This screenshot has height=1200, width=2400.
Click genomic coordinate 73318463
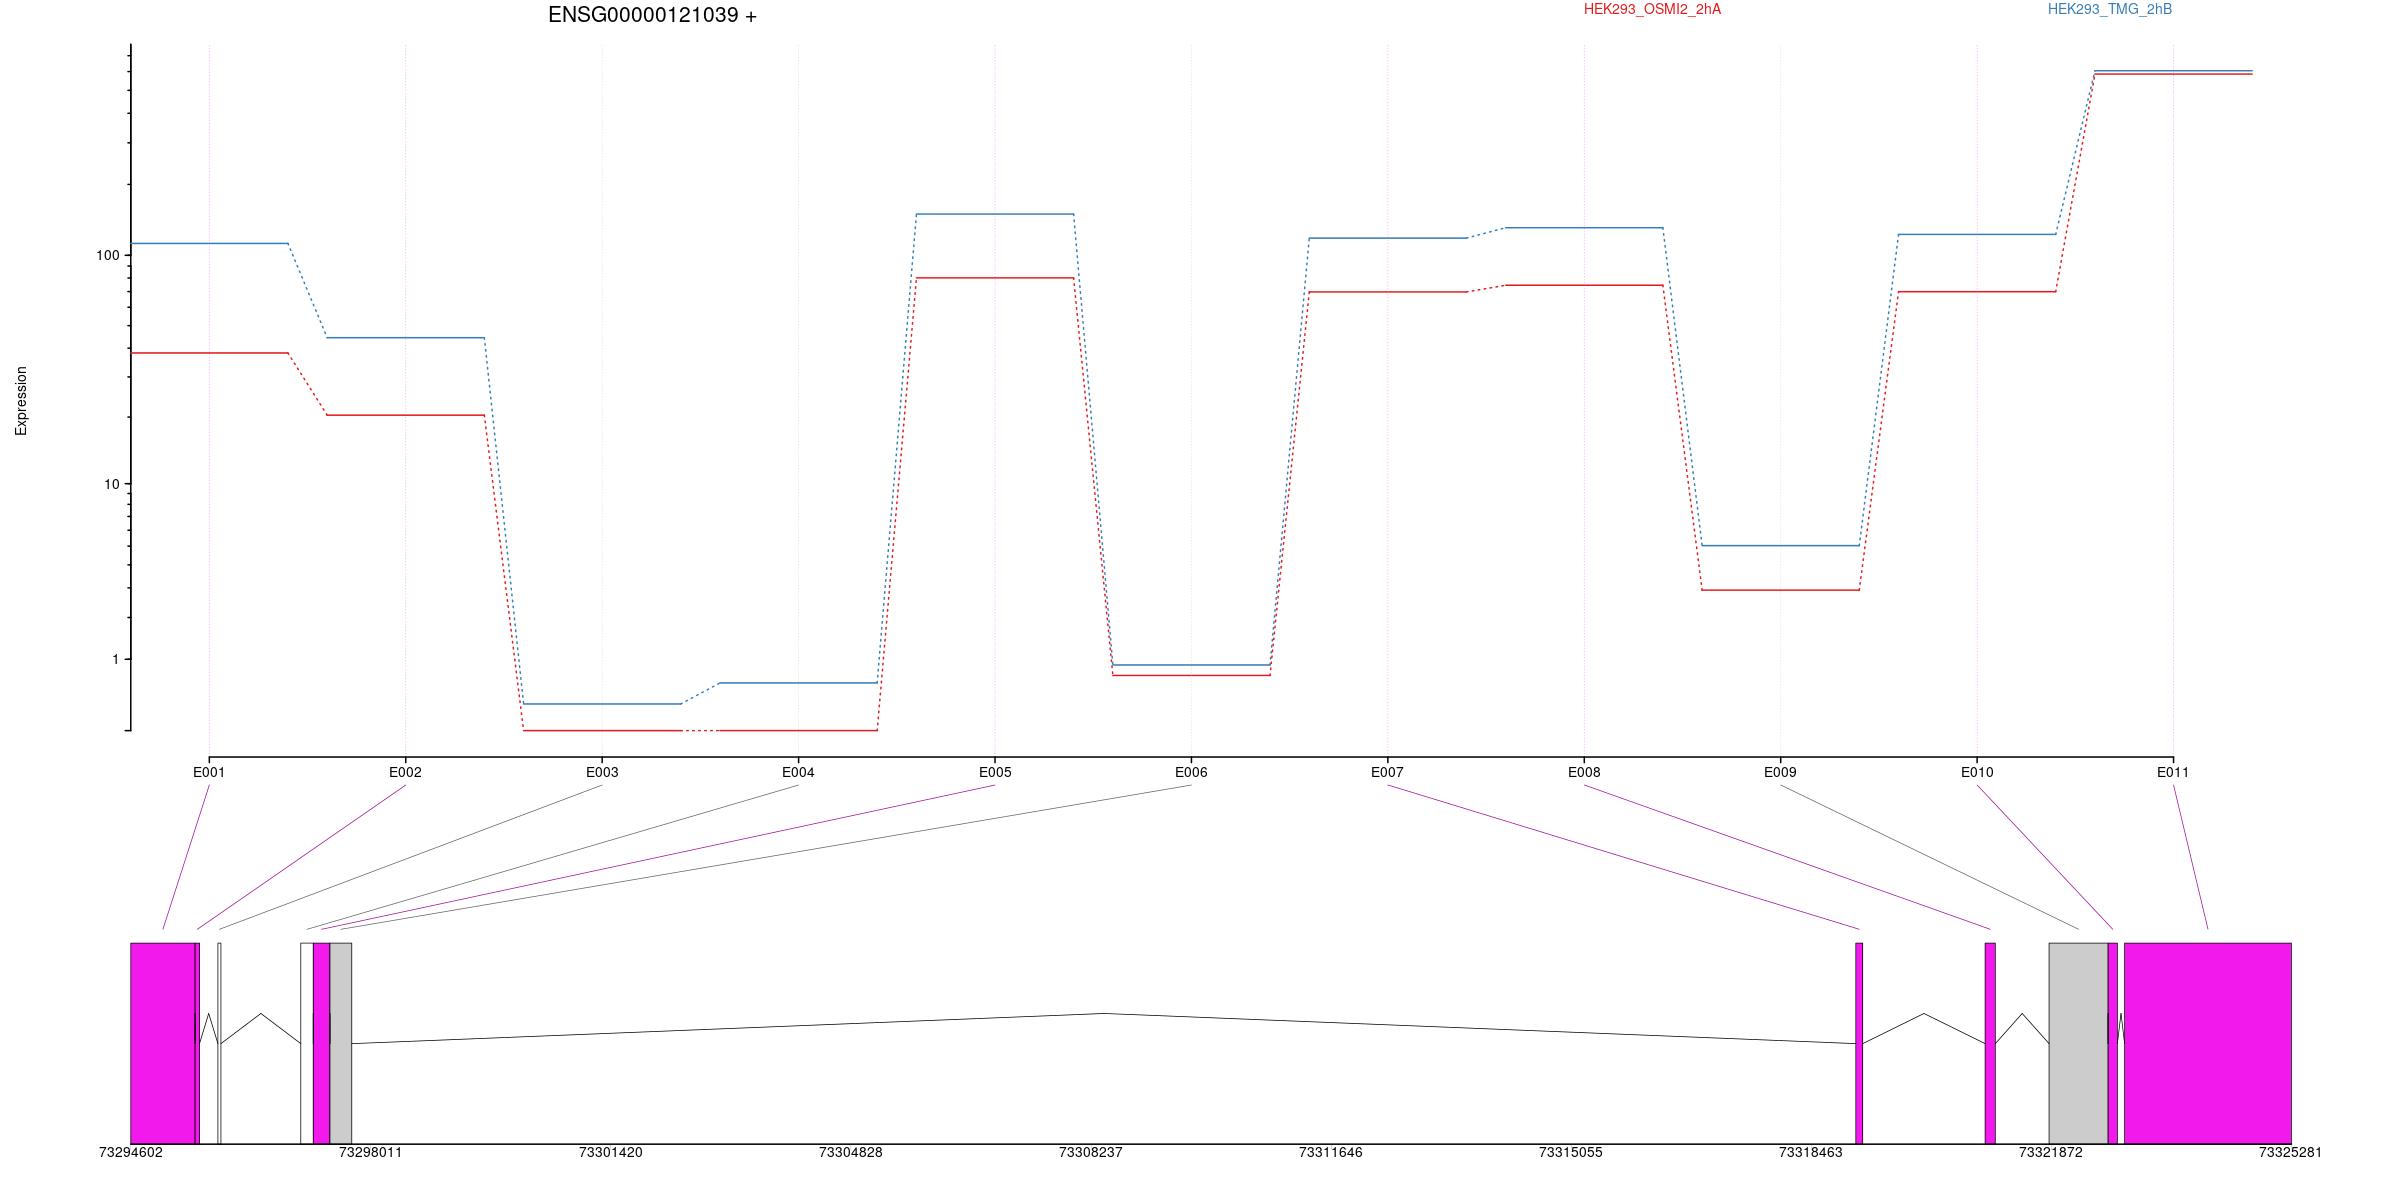point(1811,1152)
